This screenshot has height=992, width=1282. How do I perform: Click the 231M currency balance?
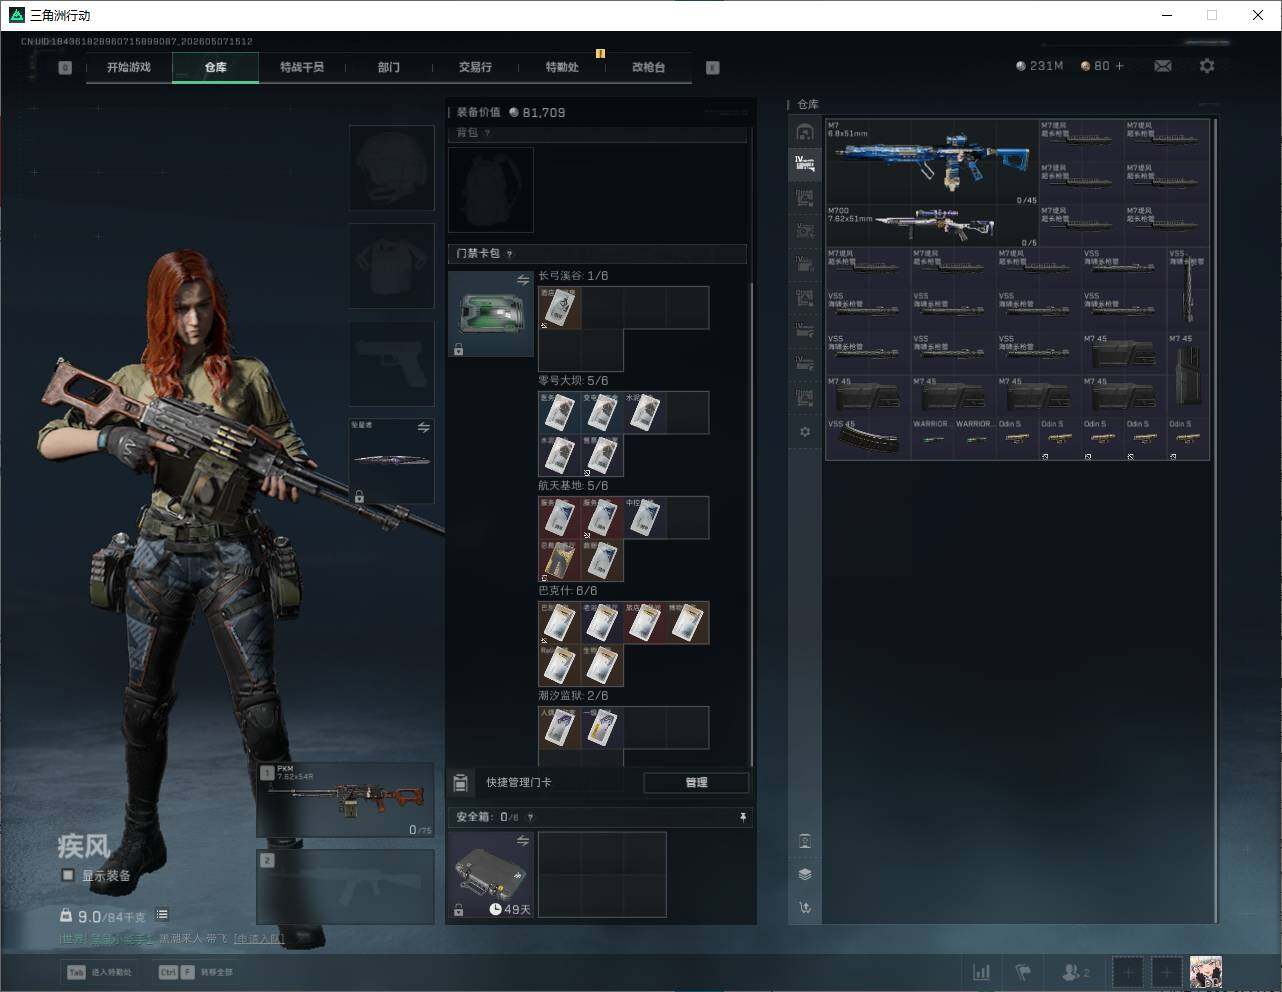pyautogui.click(x=1040, y=66)
